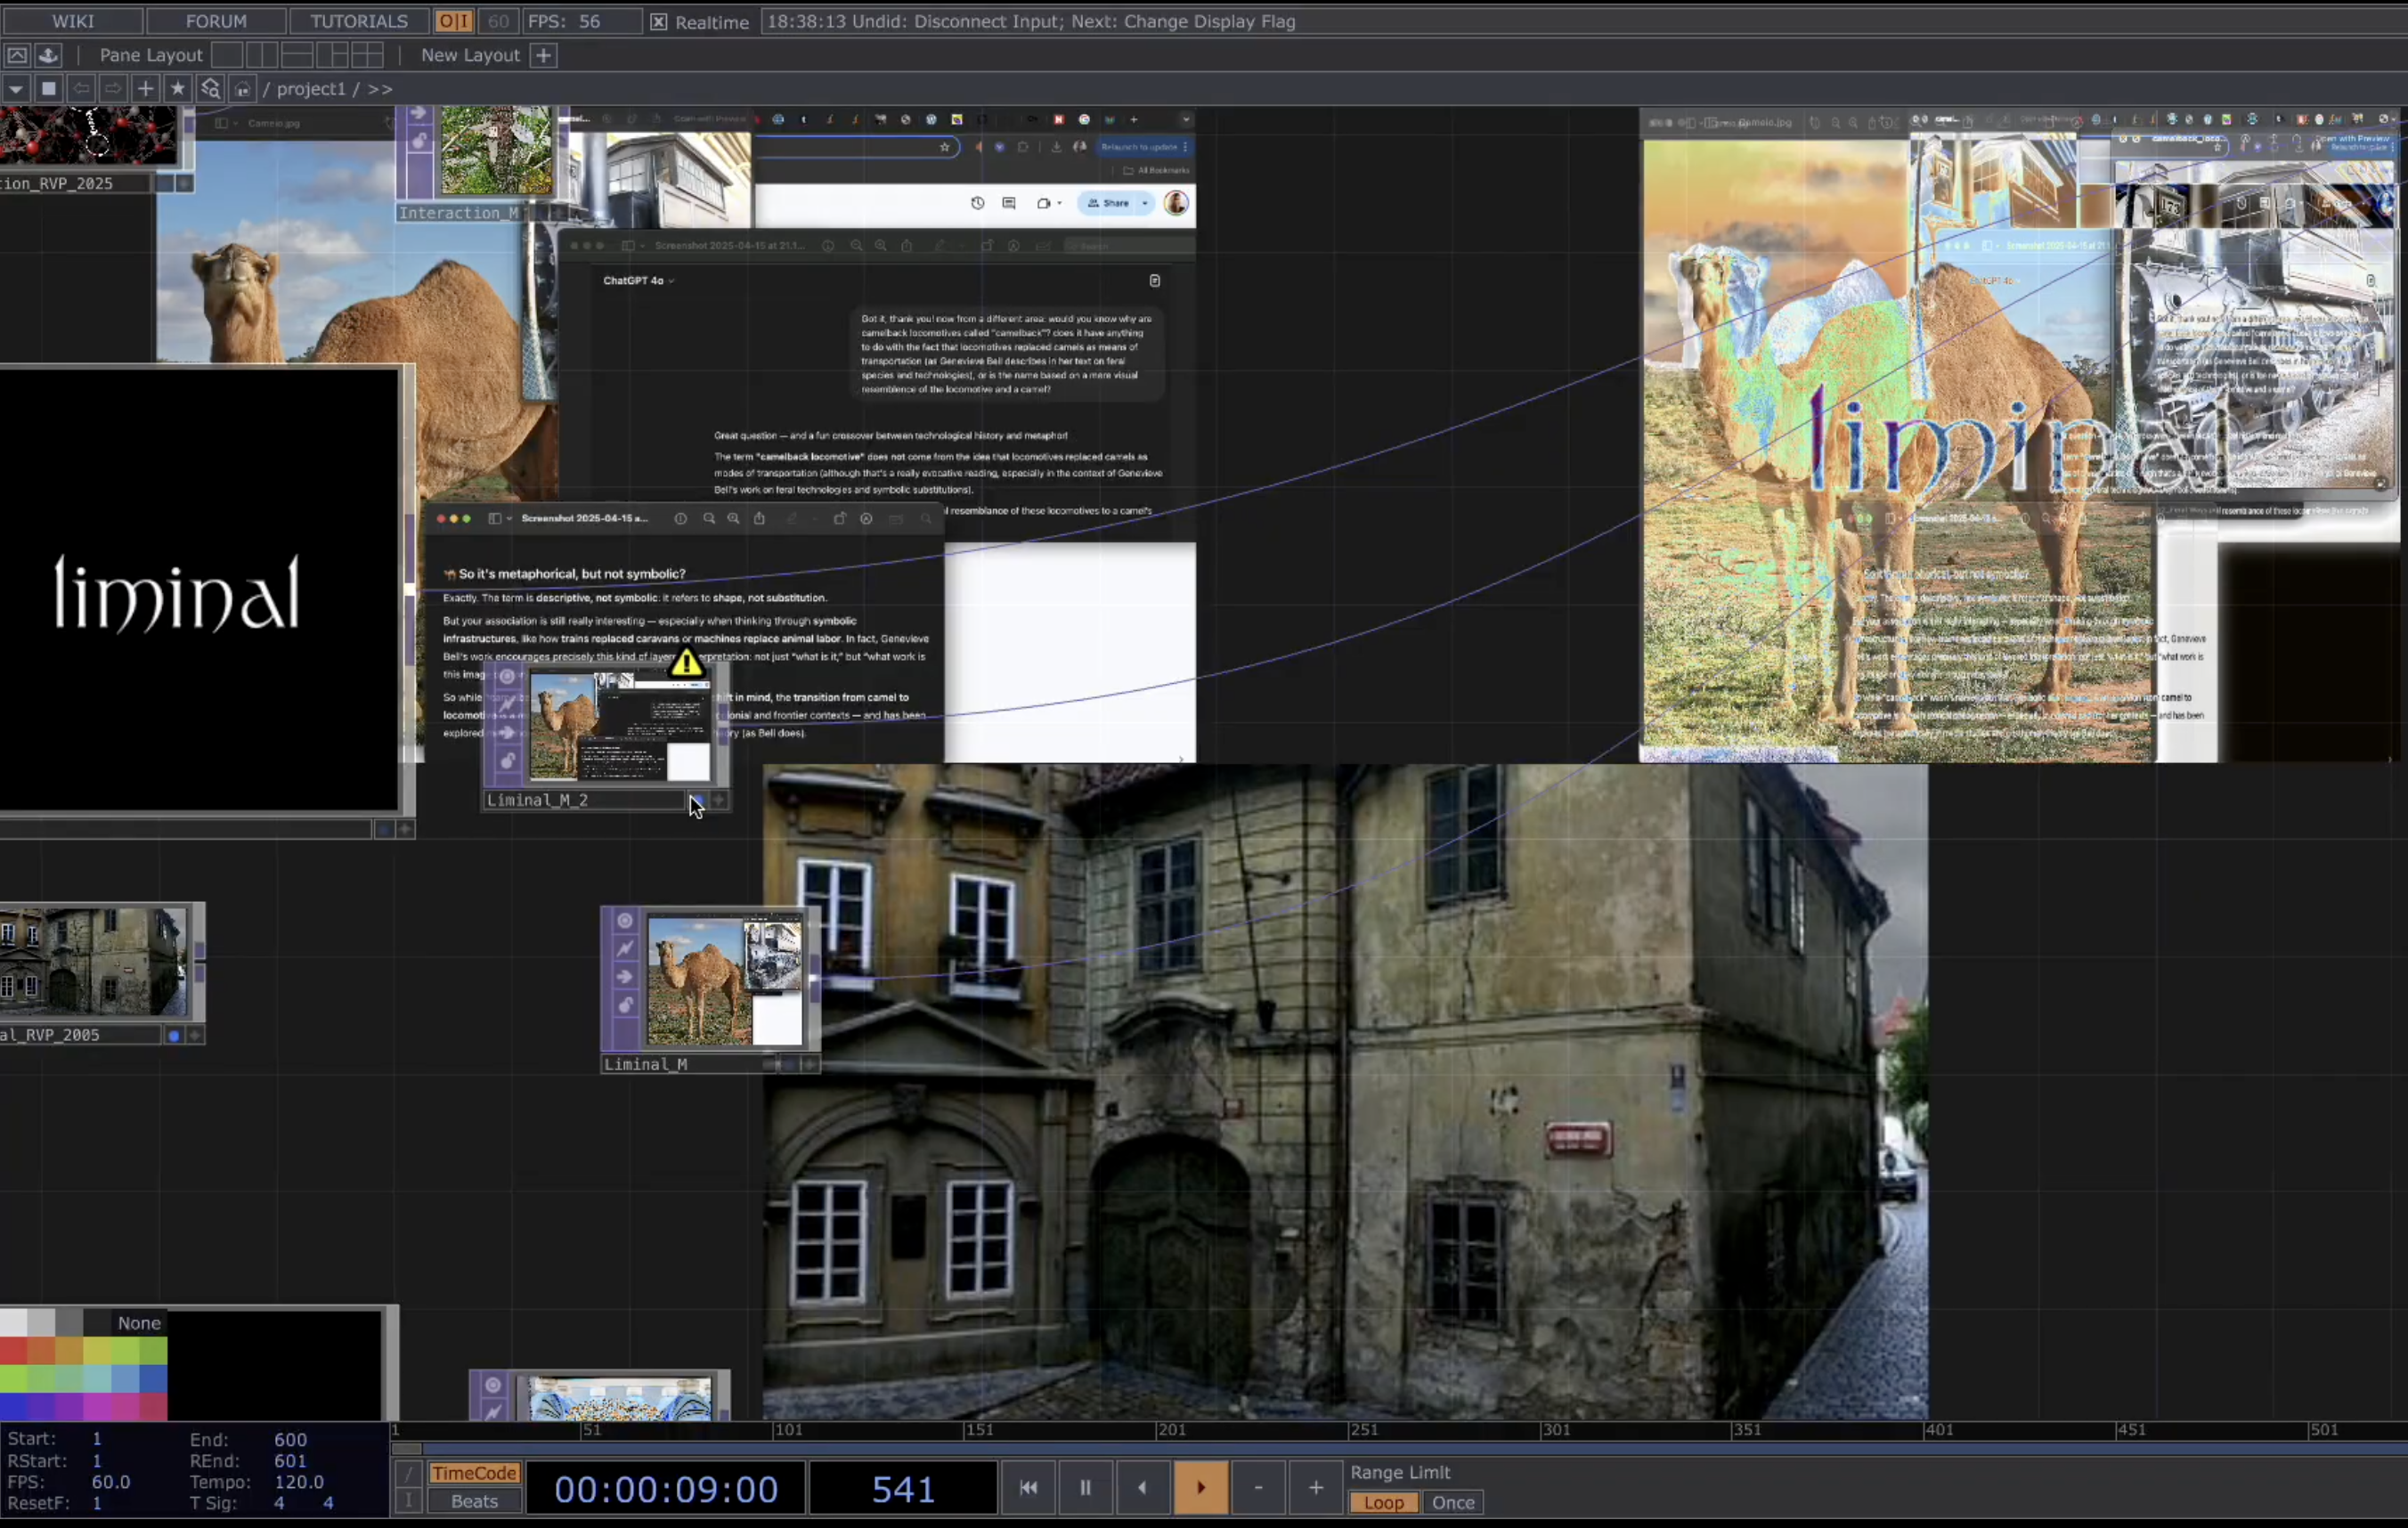
Task: Select Beats time display mode
Action: click(x=474, y=1501)
